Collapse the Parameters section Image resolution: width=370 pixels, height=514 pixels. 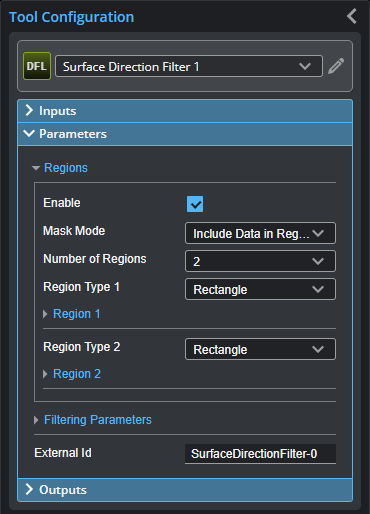tap(185, 134)
